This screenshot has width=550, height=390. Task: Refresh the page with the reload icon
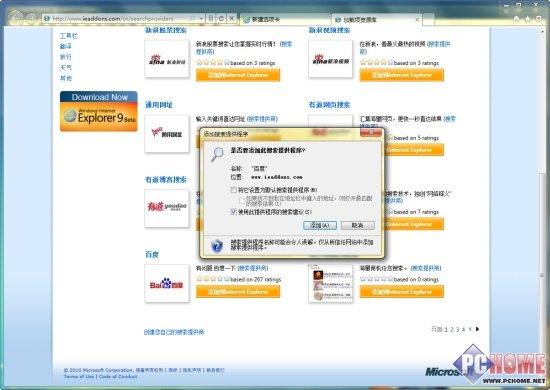[x=221, y=18]
